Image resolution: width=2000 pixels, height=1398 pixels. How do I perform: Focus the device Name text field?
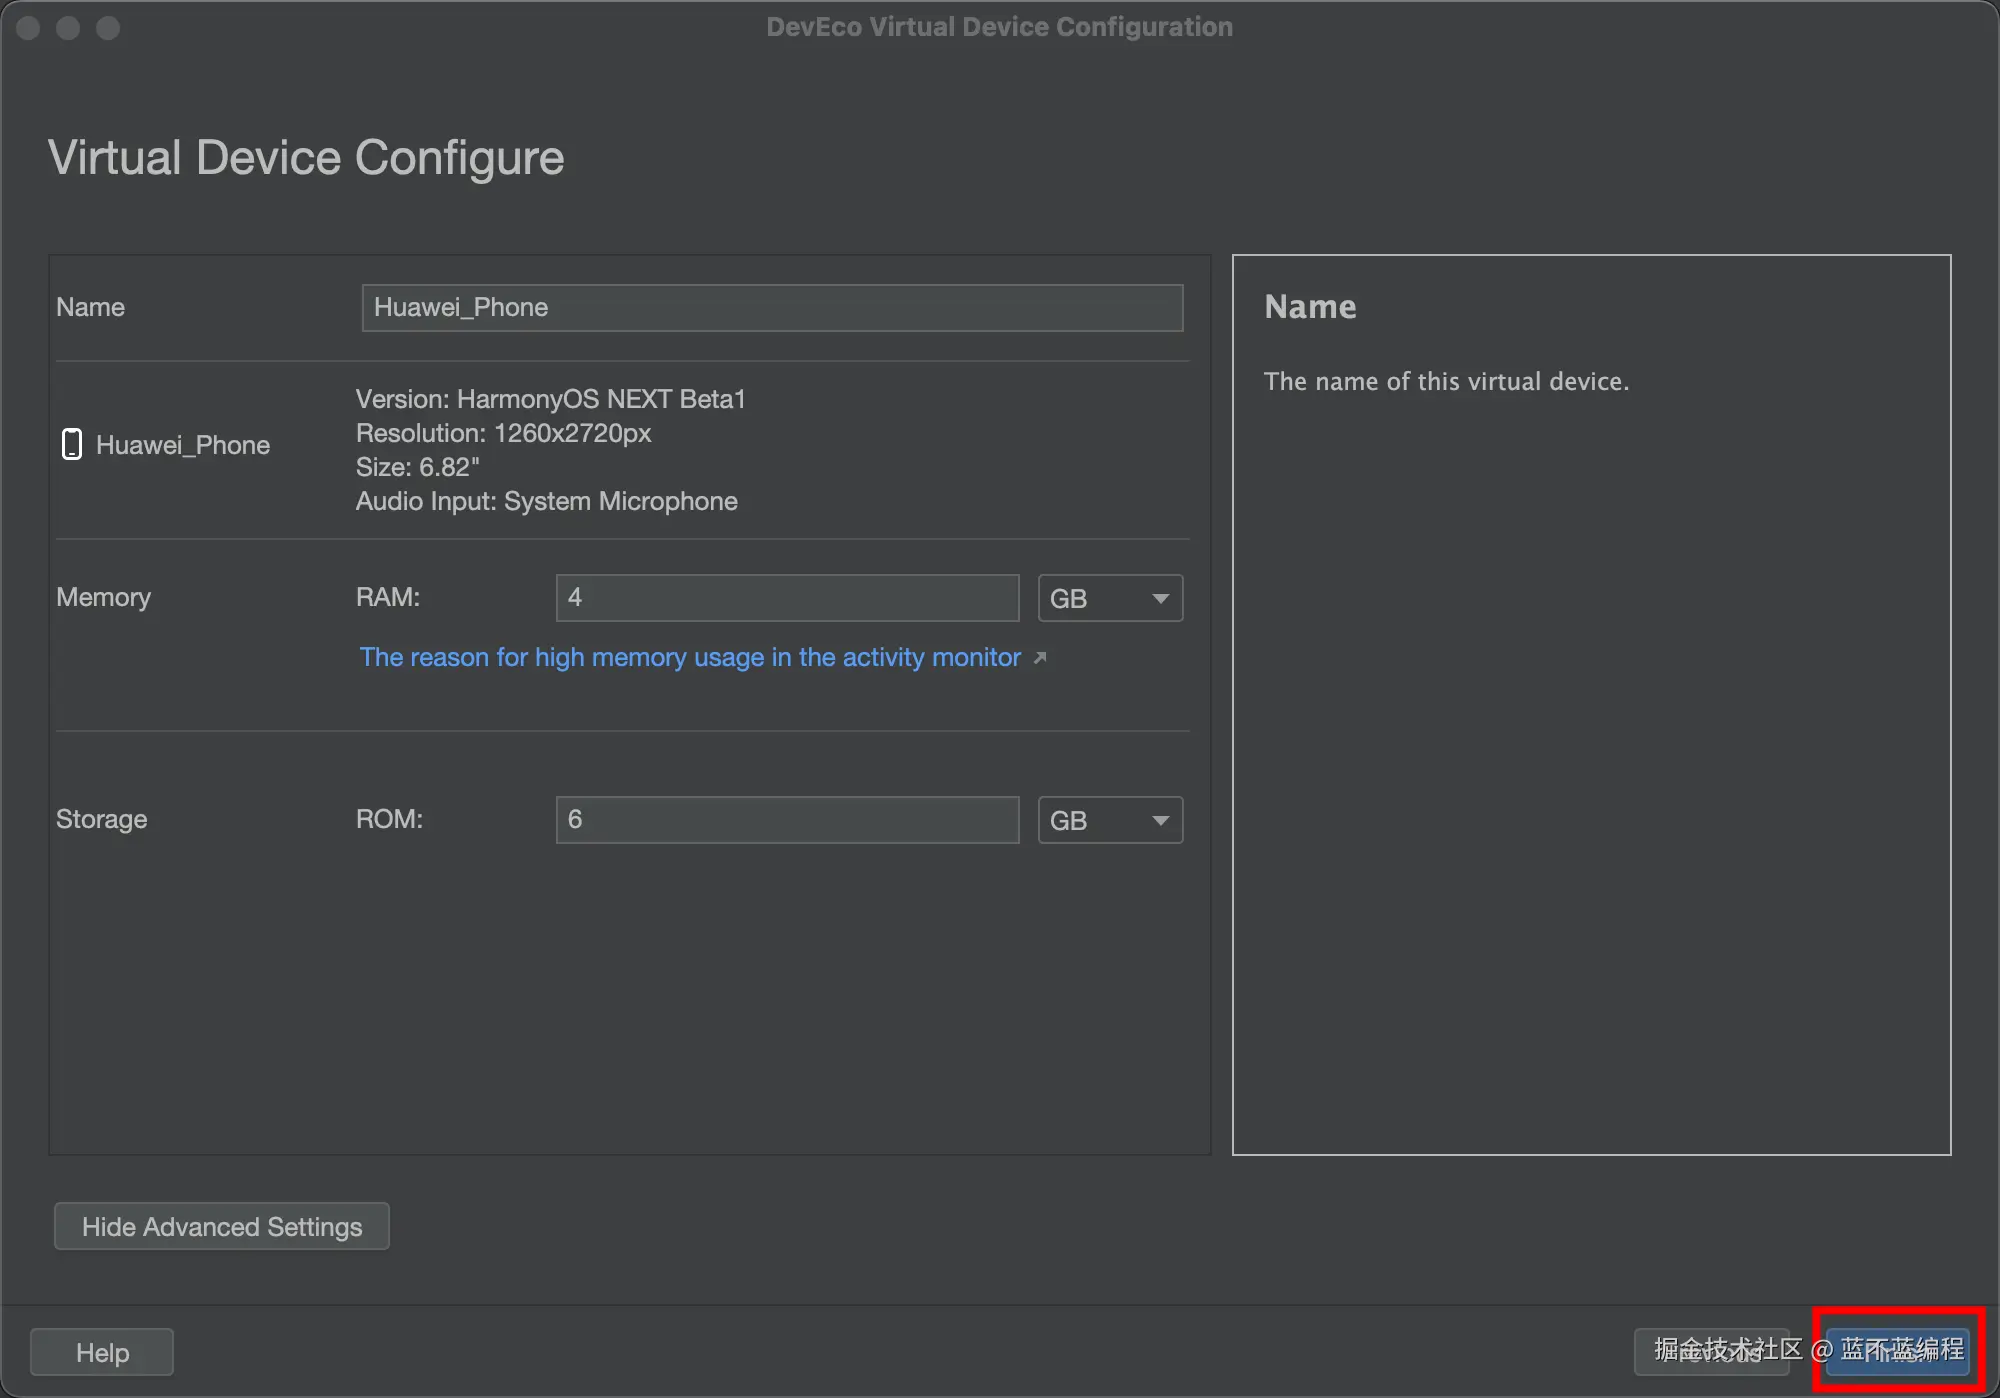point(772,307)
